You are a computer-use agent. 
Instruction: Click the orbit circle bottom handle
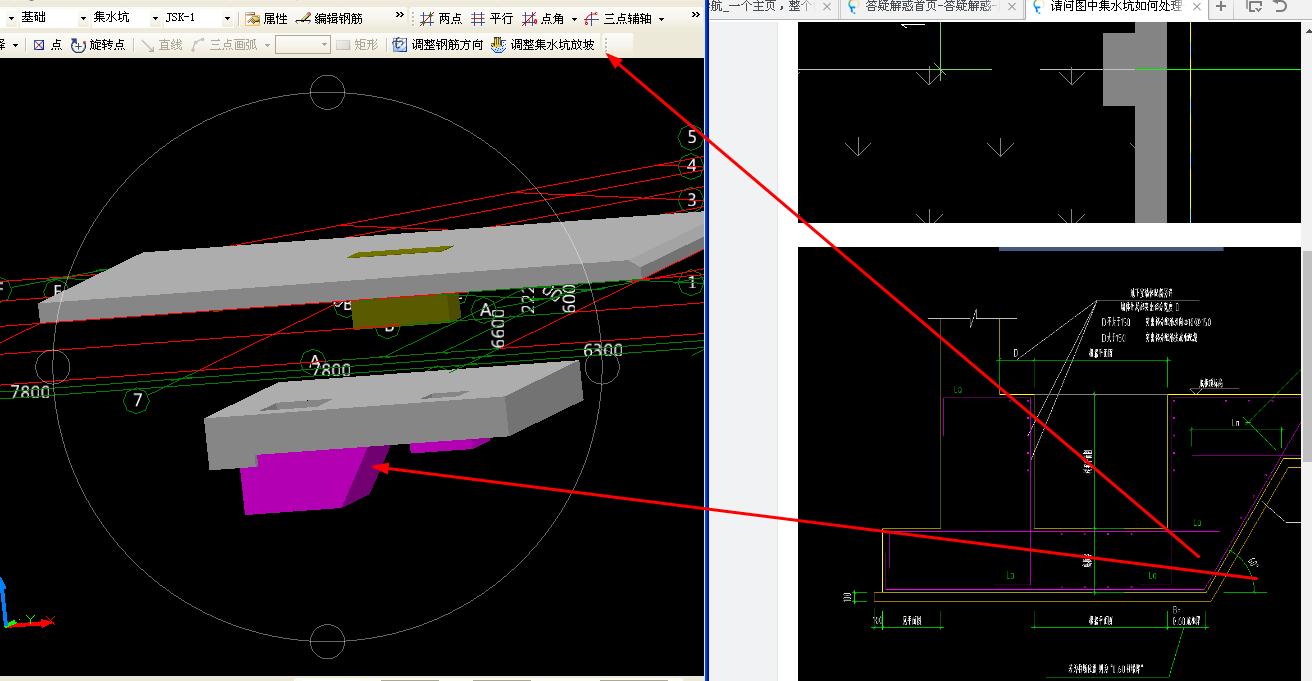pos(327,642)
